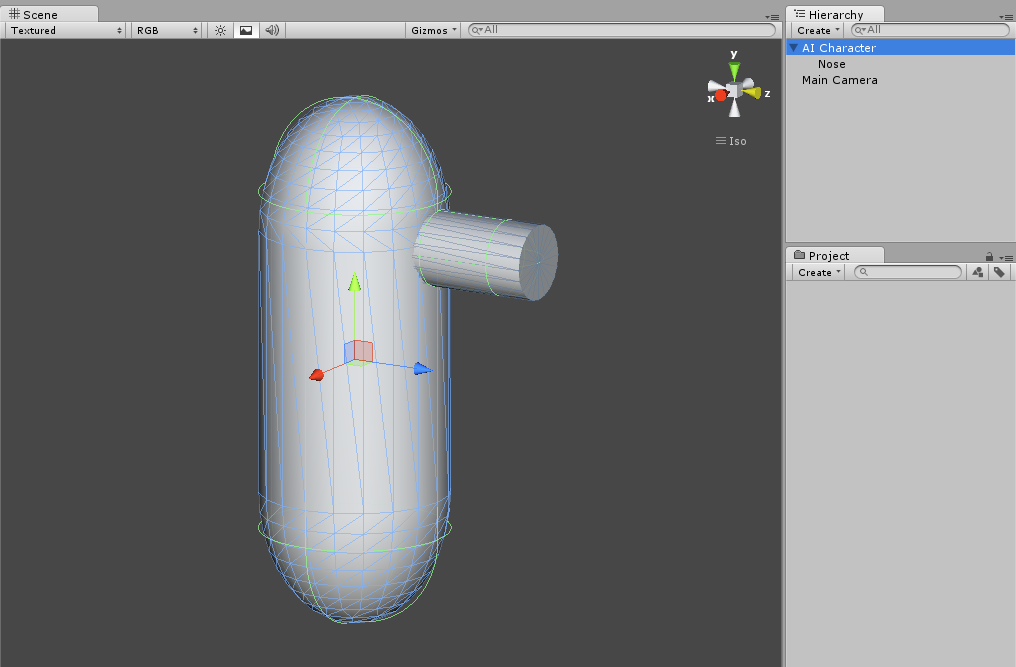Click the Project panel Create button

coord(819,272)
